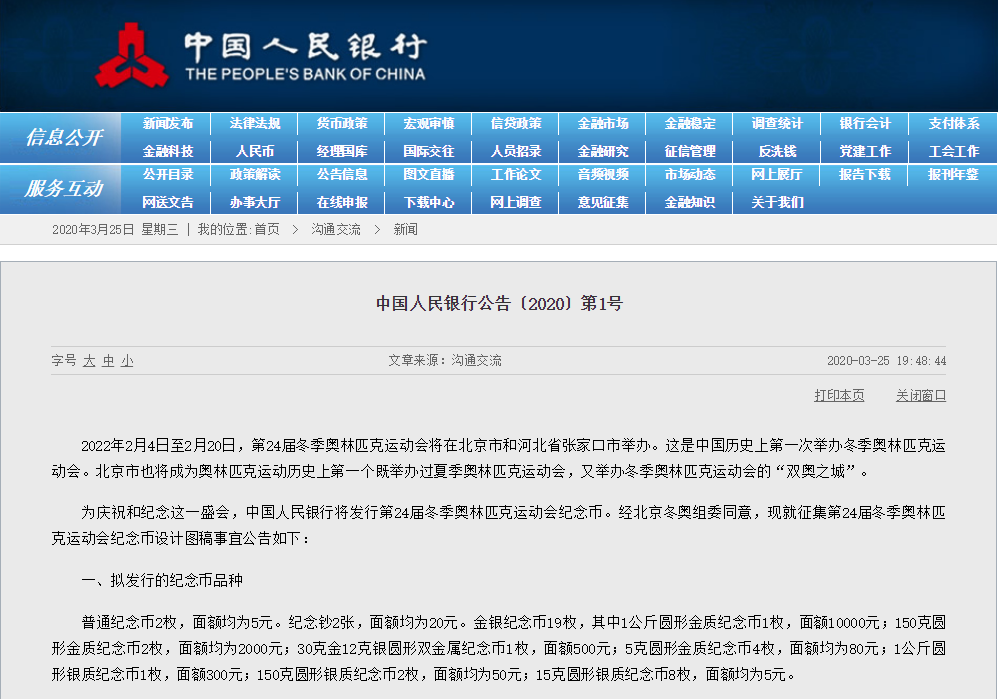Select 音频视频 menu item

[603, 174]
